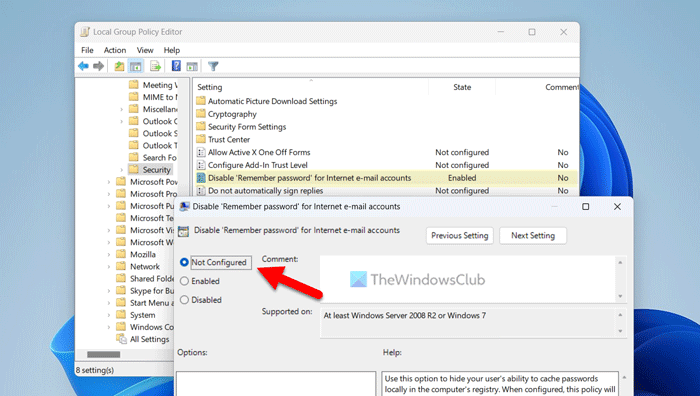The image size is (700, 396).
Task: Click the Supported on scroll down arrow
Action: point(620,331)
